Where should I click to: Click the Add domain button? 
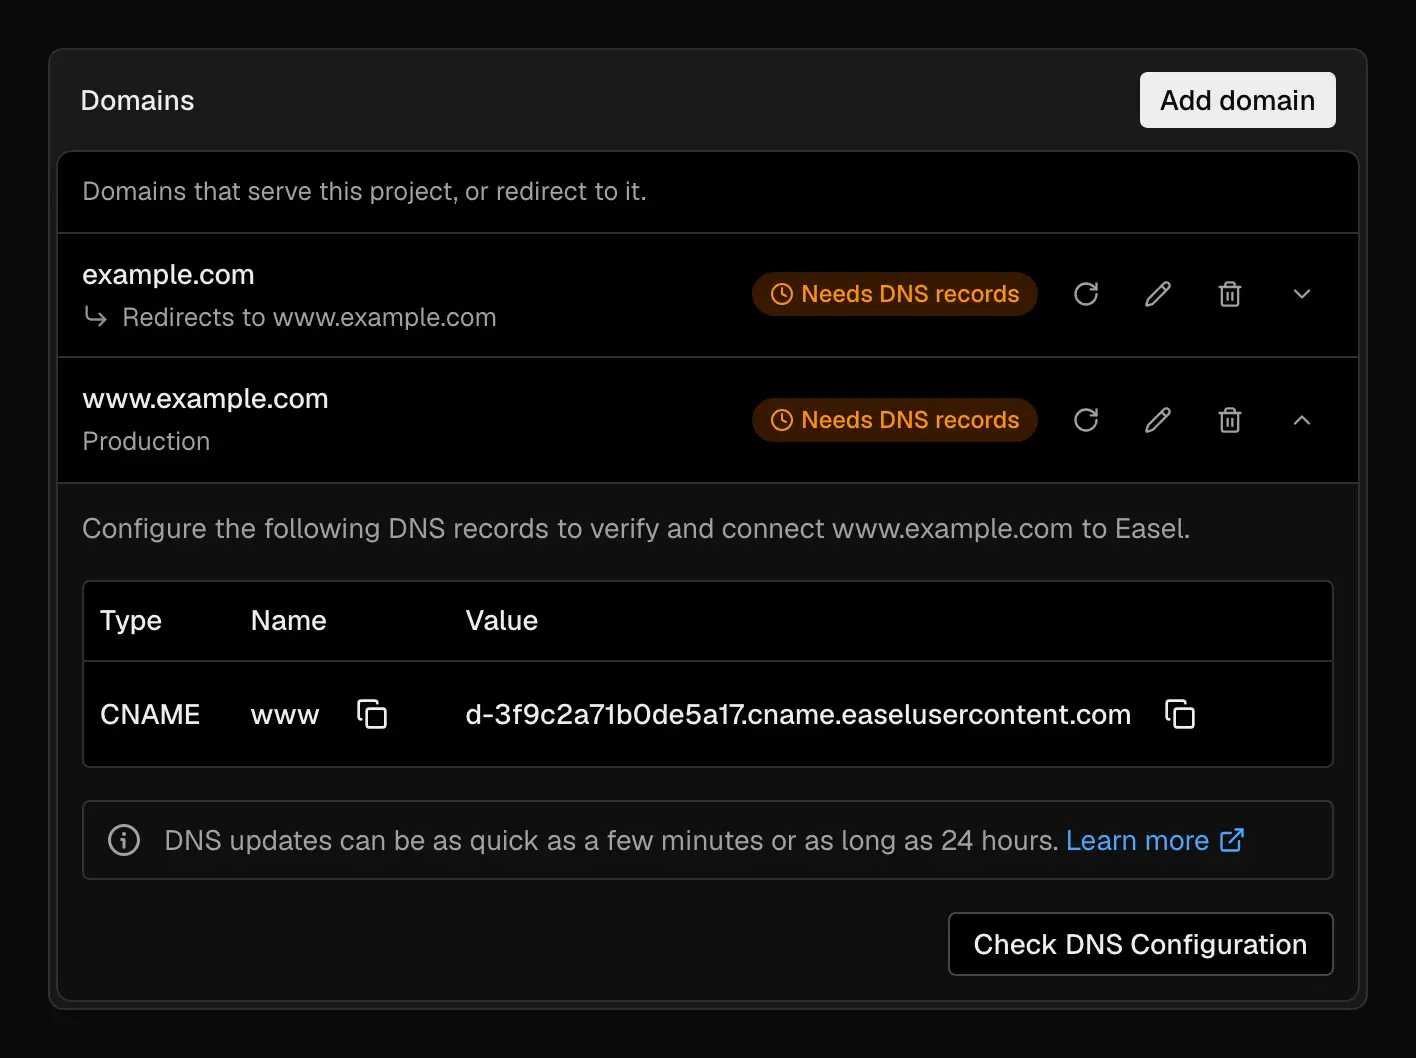pos(1238,100)
